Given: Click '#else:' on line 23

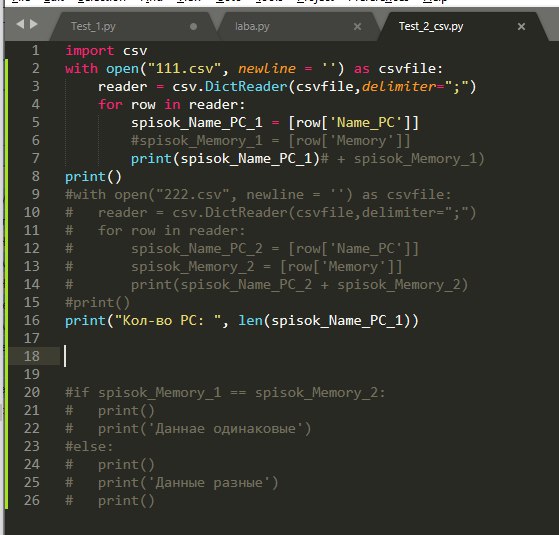Looking at the screenshot, I should [89, 447].
